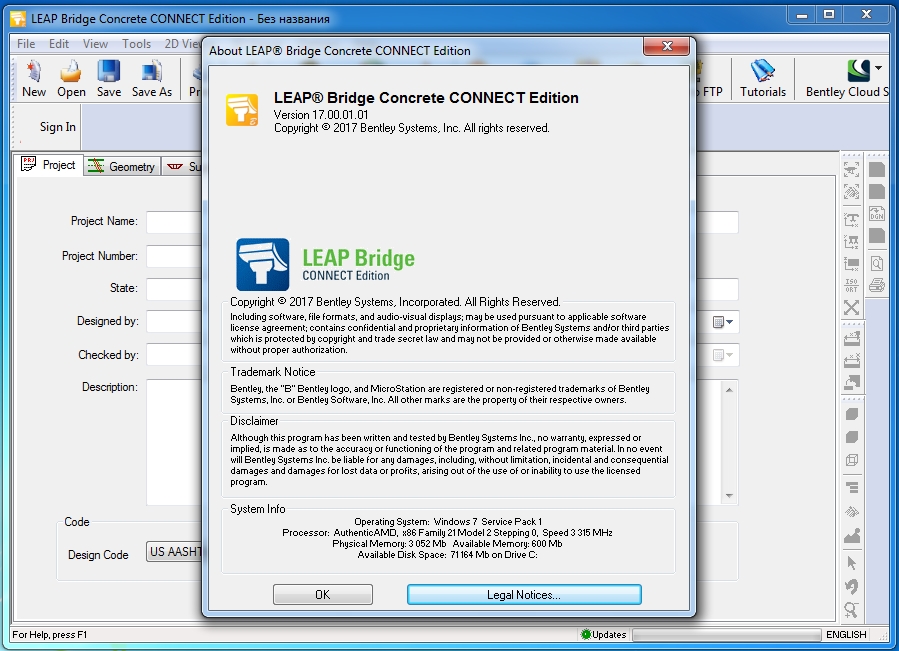Click 'For Help, press F1' status text
The width and height of the screenshot is (899, 651).
coord(50,634)
